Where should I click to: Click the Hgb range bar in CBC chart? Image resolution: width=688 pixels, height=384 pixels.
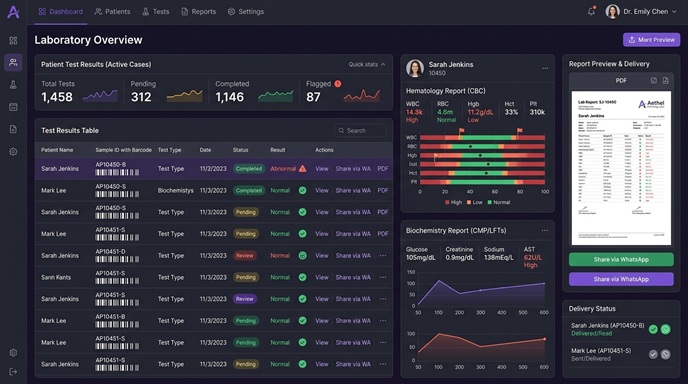coord(482,155)
